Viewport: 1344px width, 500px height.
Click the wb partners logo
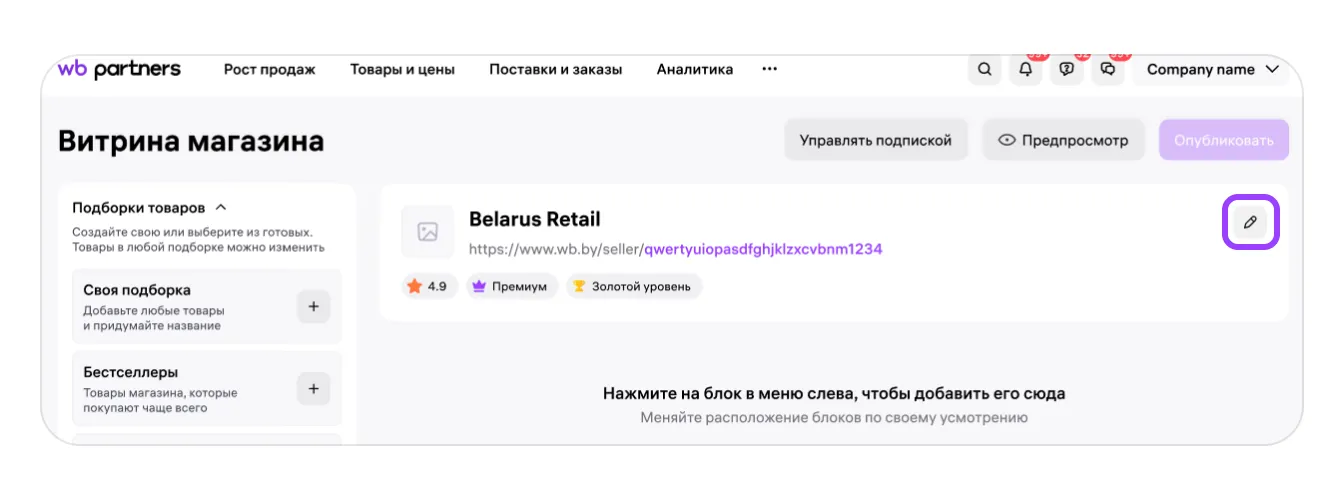(x=119, y=69)
